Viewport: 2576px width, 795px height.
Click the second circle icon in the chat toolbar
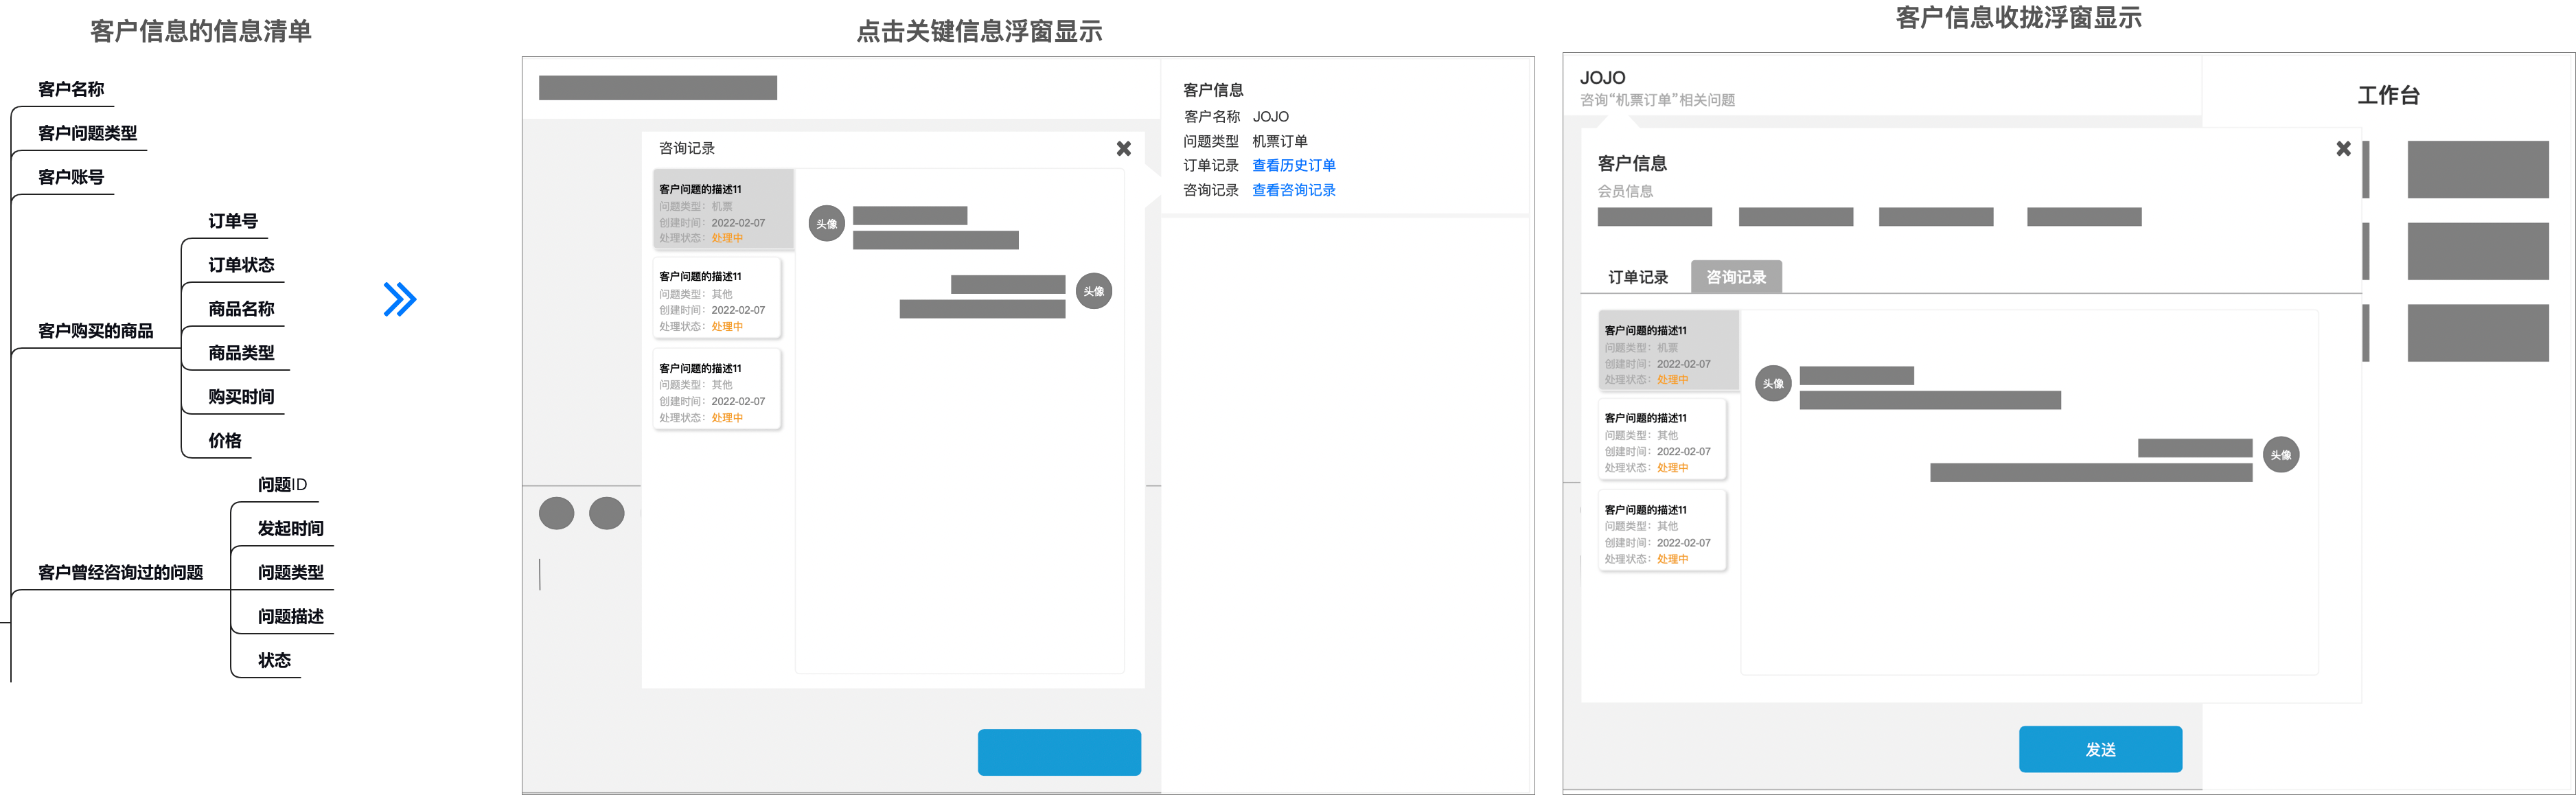point(607,513)
